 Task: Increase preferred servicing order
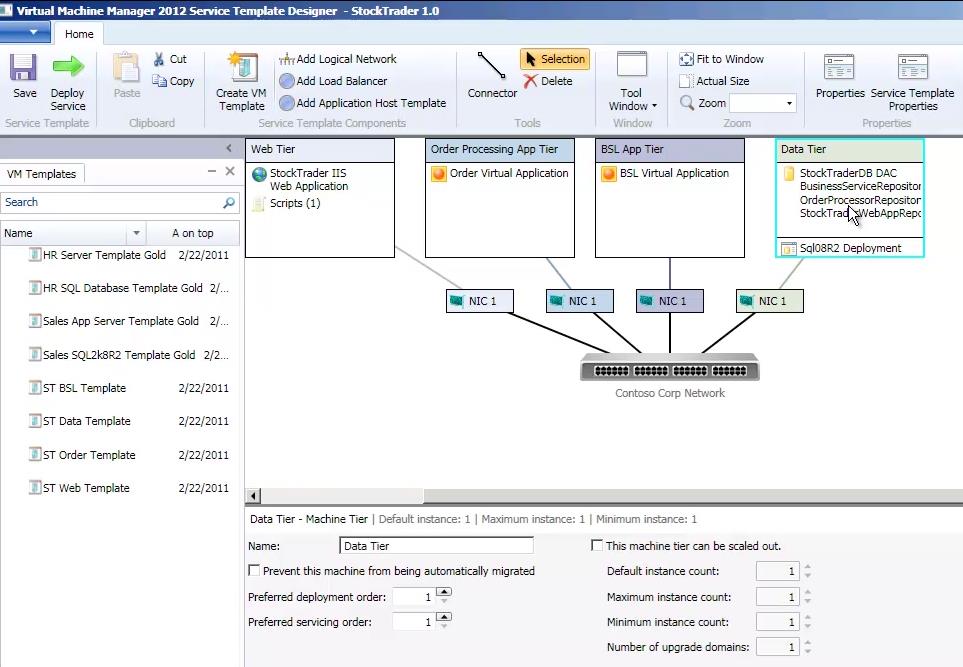[x=444, y=617]
